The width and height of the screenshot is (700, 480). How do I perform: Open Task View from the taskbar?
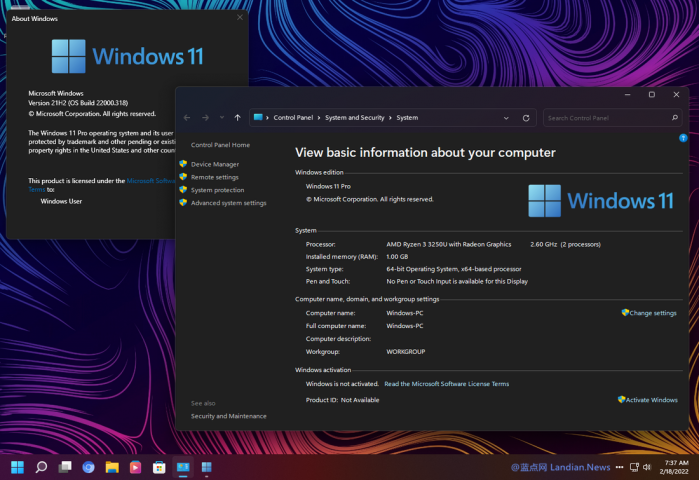65,467
